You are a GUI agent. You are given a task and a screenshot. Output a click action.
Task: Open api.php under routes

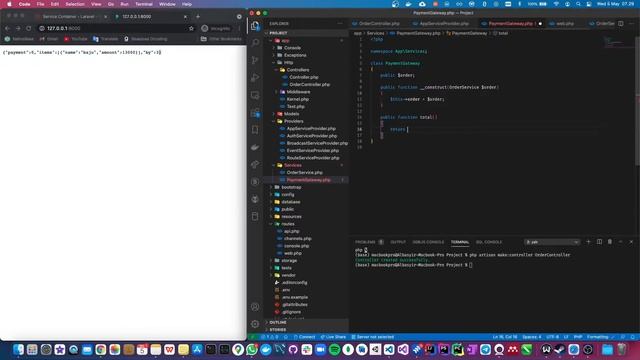tap(291, 231)
